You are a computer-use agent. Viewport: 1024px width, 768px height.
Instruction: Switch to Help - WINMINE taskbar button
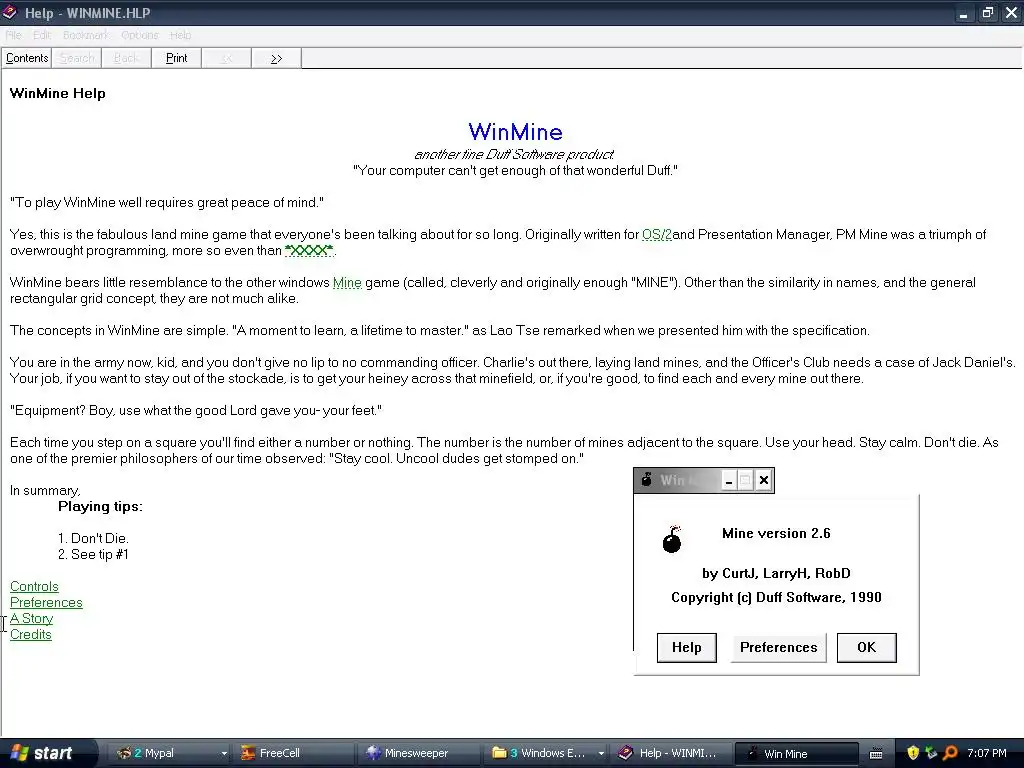point(671,753)
